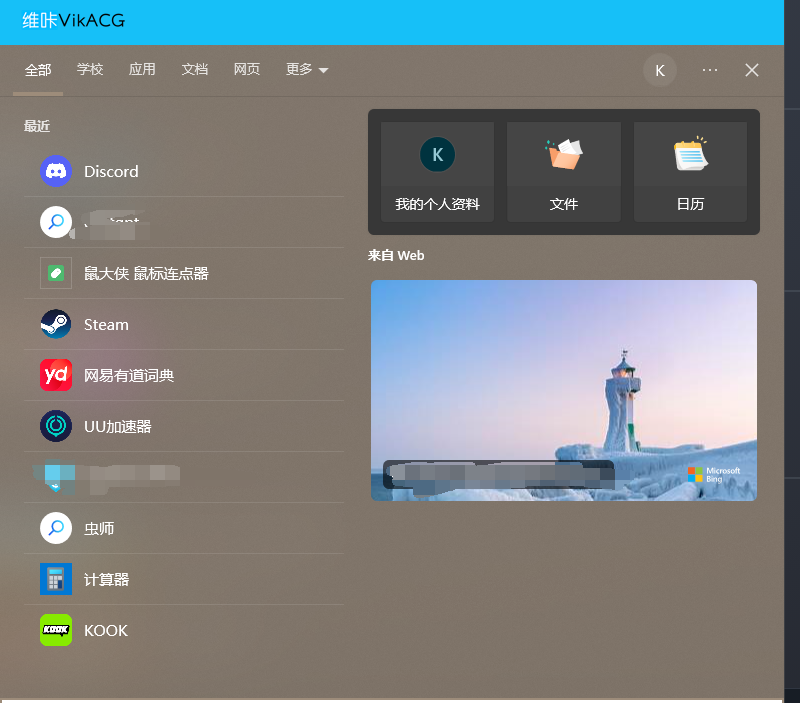The image size is (800, 703).
Task: Open 鼠大侠 鼠标连点器 app
Action: coord(145,274)
